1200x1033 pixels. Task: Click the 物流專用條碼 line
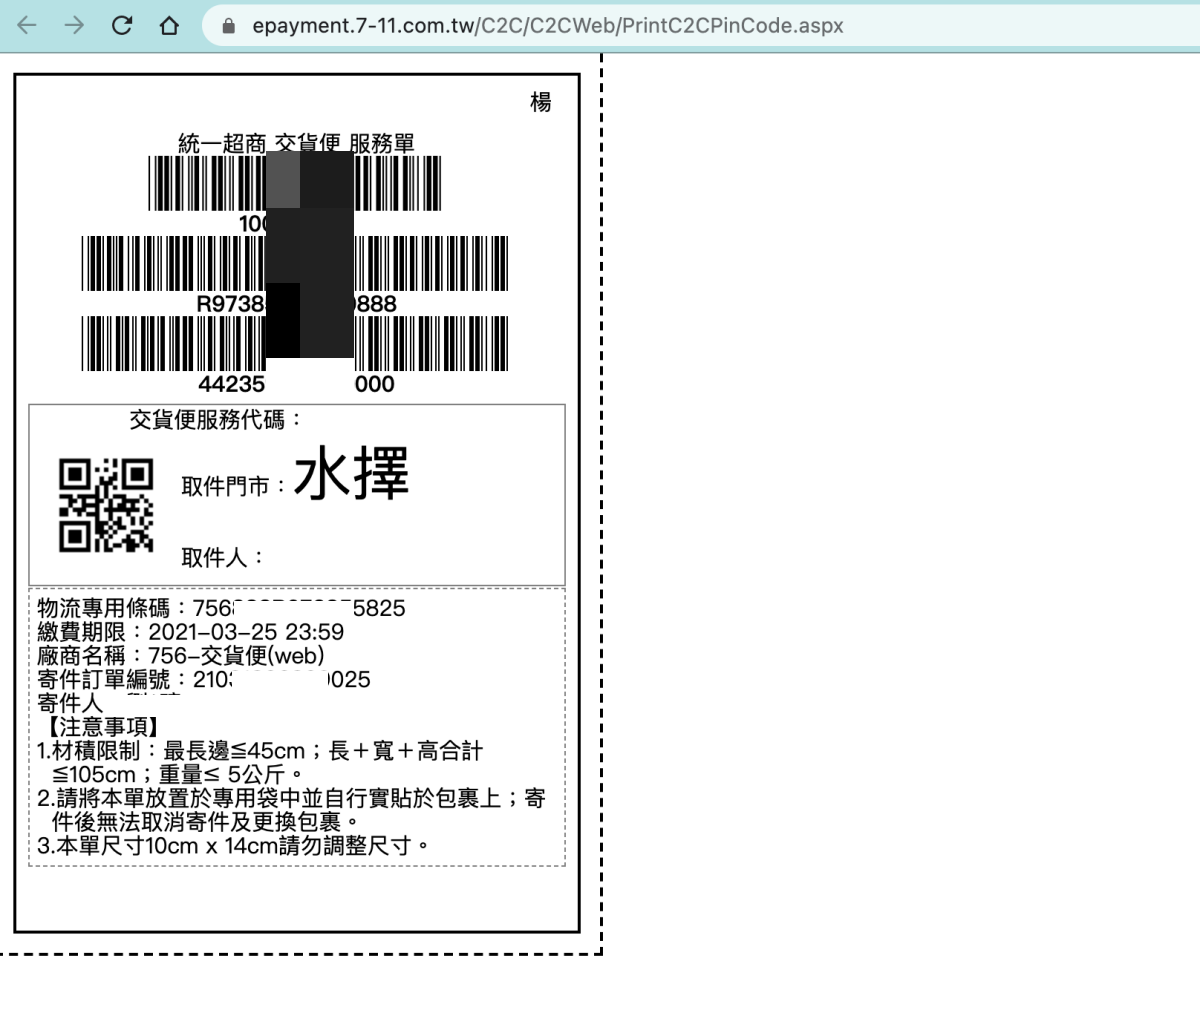point(221,608)
